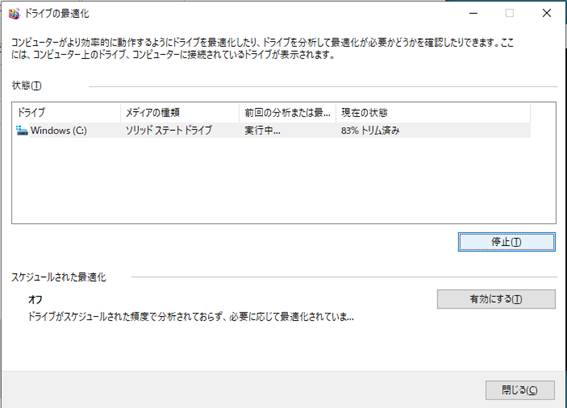Stop optimization with the 停止 button
567x408 pixels.
coord(507,242)
